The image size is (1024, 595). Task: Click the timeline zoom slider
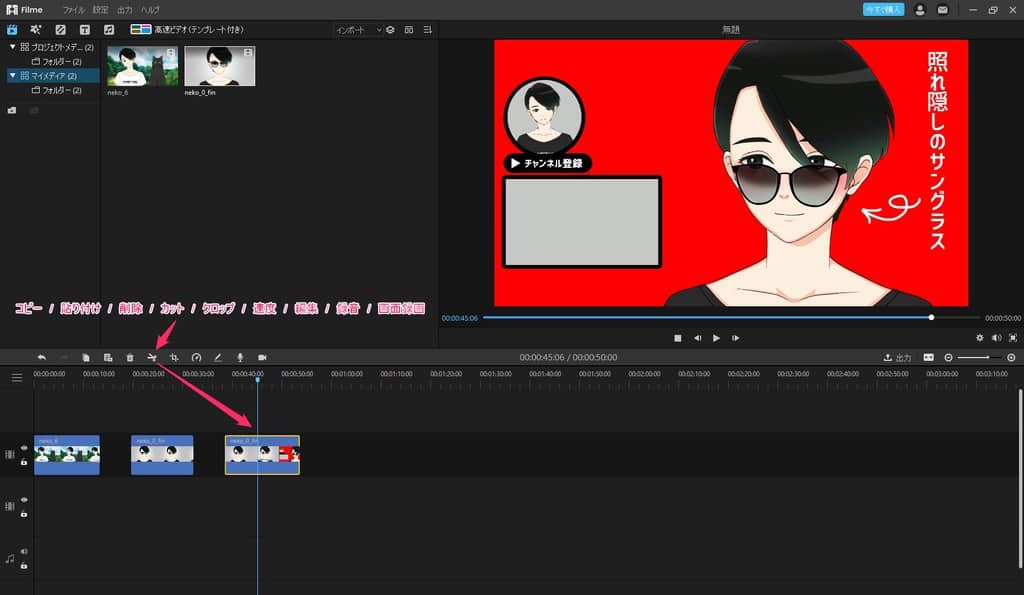click(979, 357)
